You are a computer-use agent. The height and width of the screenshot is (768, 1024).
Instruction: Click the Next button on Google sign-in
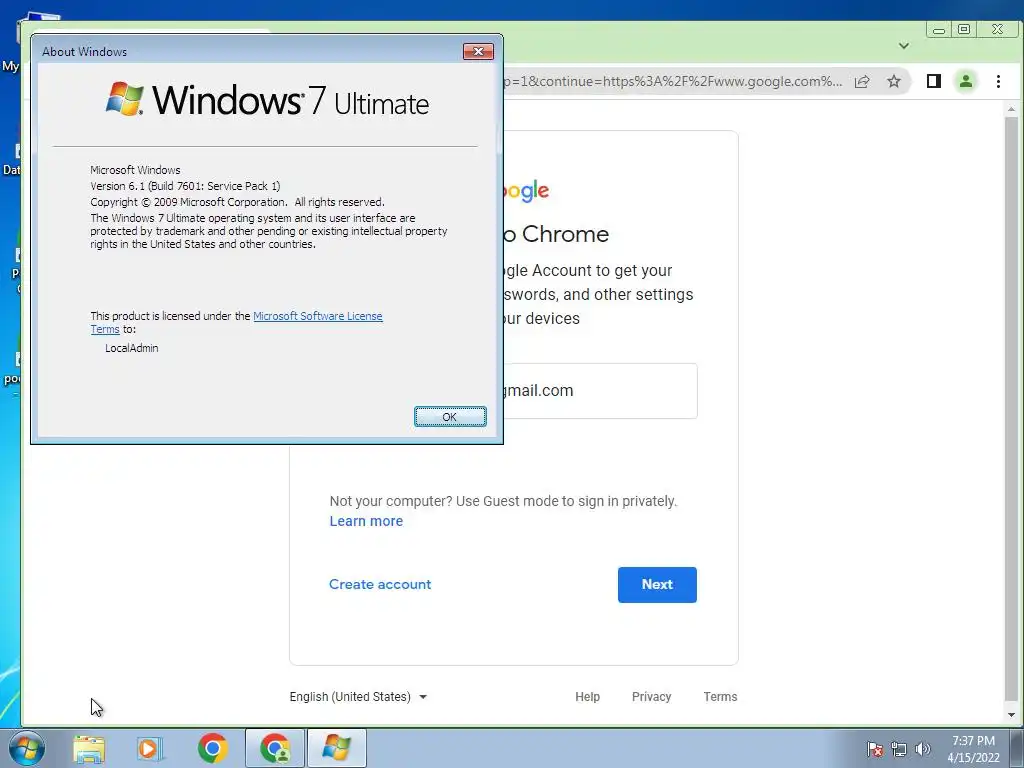click(657, 584)
